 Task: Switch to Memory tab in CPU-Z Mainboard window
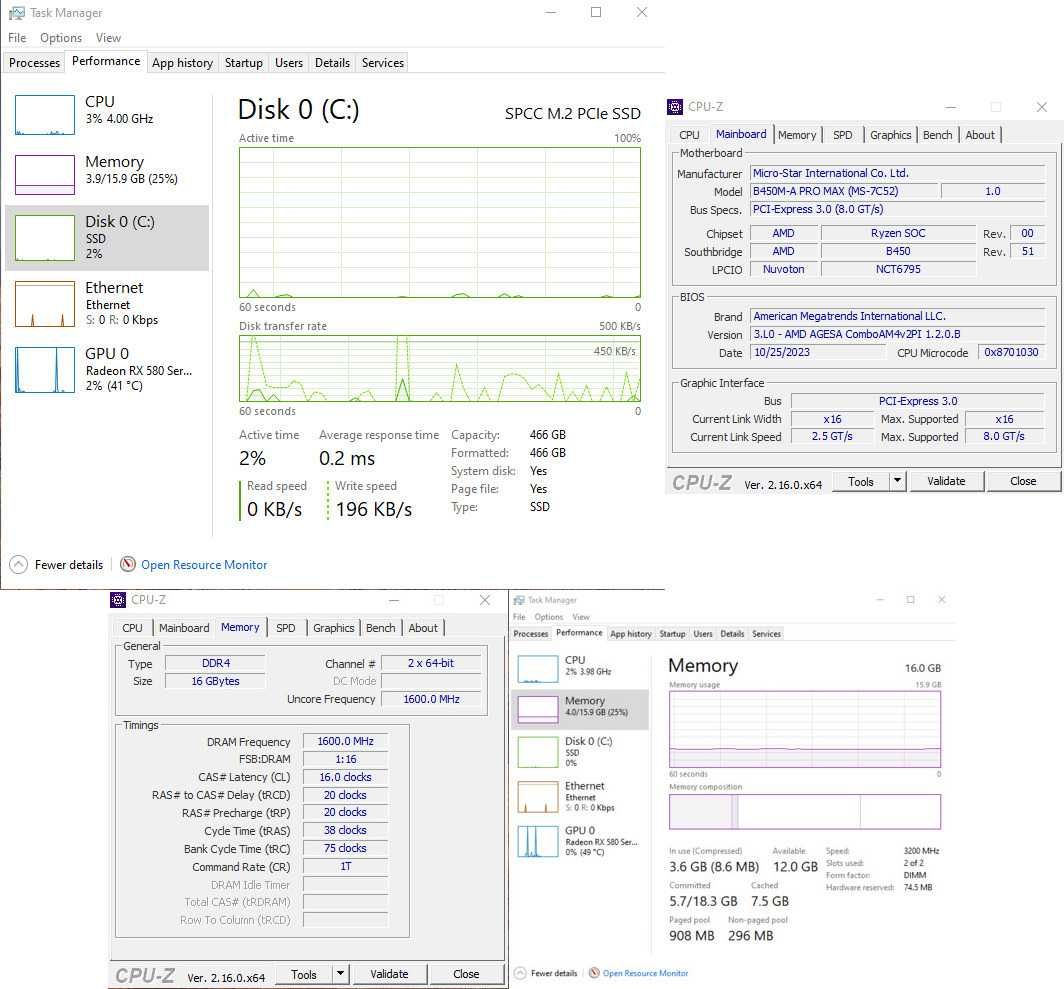click(x=797, y=135)
